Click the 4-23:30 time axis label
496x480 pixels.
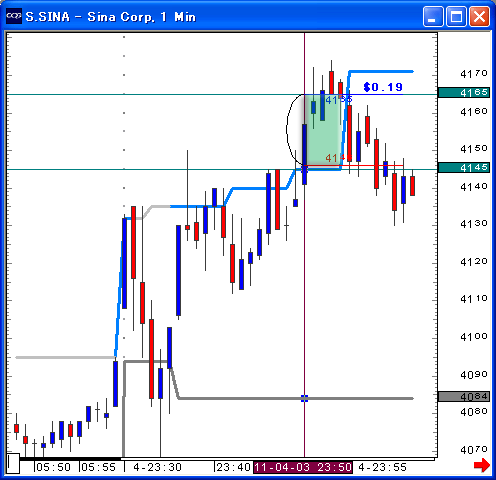pos(157,467)
